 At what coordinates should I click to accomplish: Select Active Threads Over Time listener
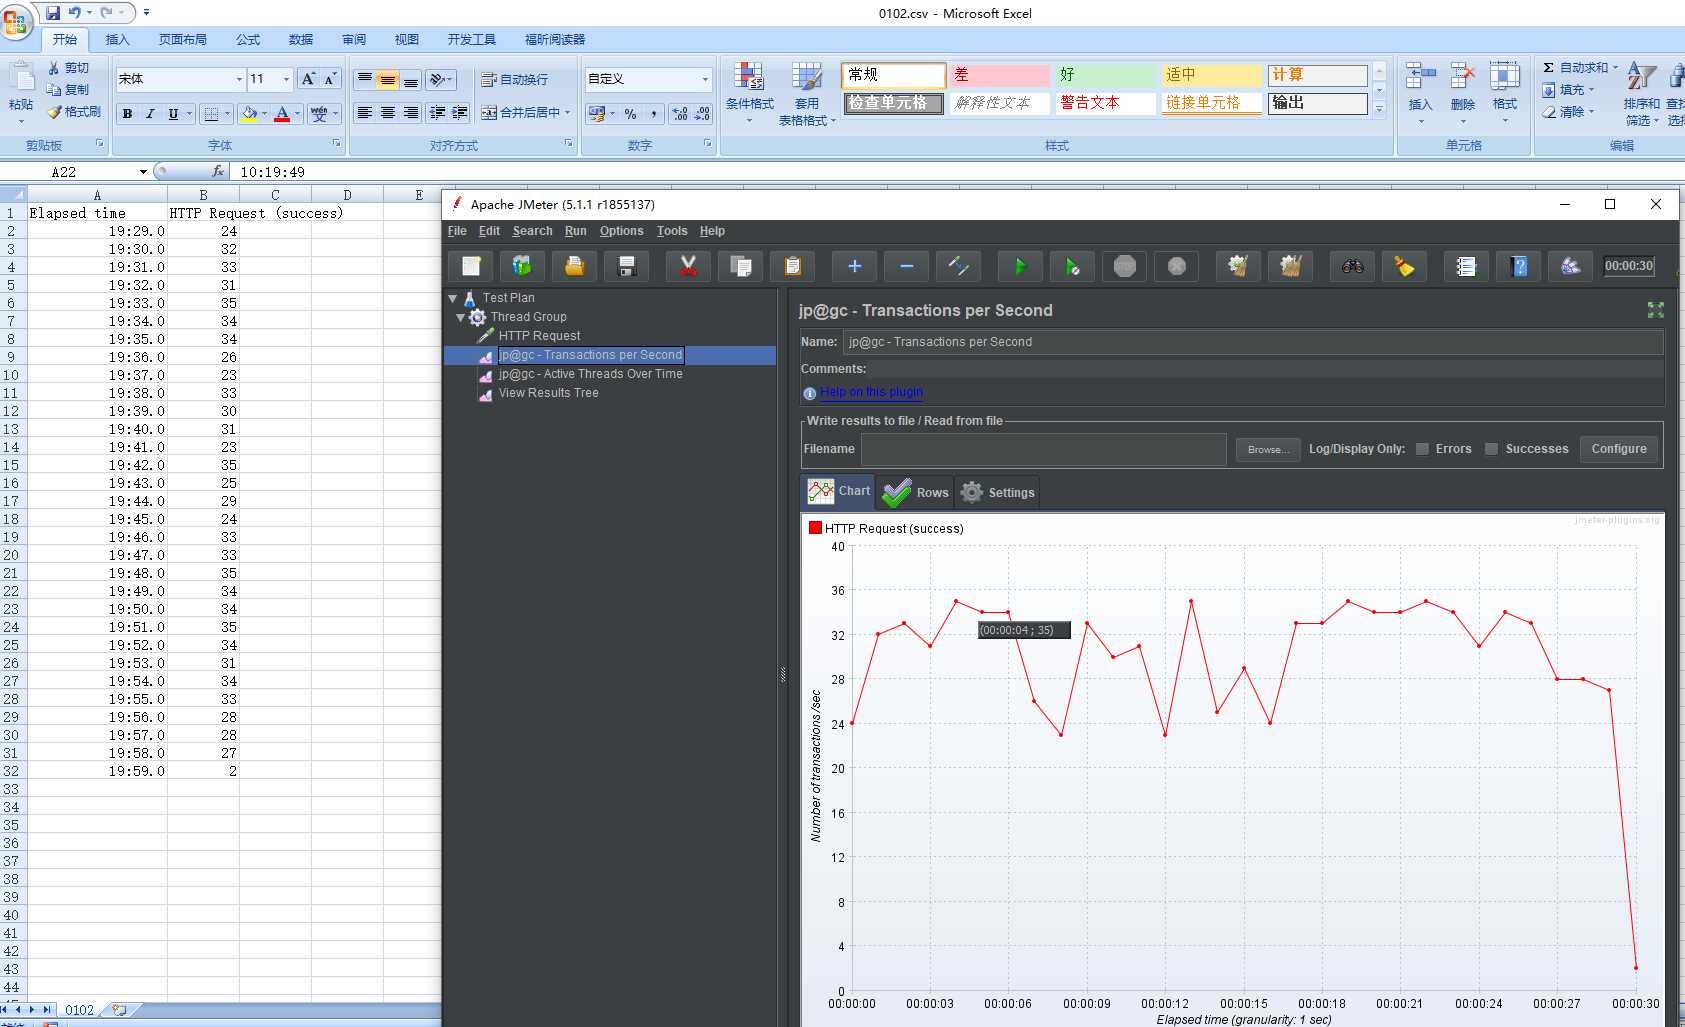pyautogui.click(x=590, y=374)
